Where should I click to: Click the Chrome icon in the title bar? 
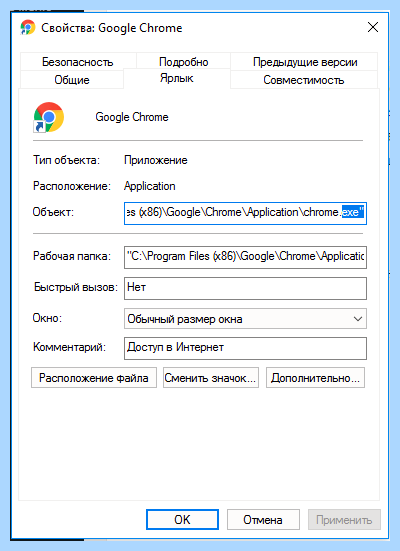28,27
